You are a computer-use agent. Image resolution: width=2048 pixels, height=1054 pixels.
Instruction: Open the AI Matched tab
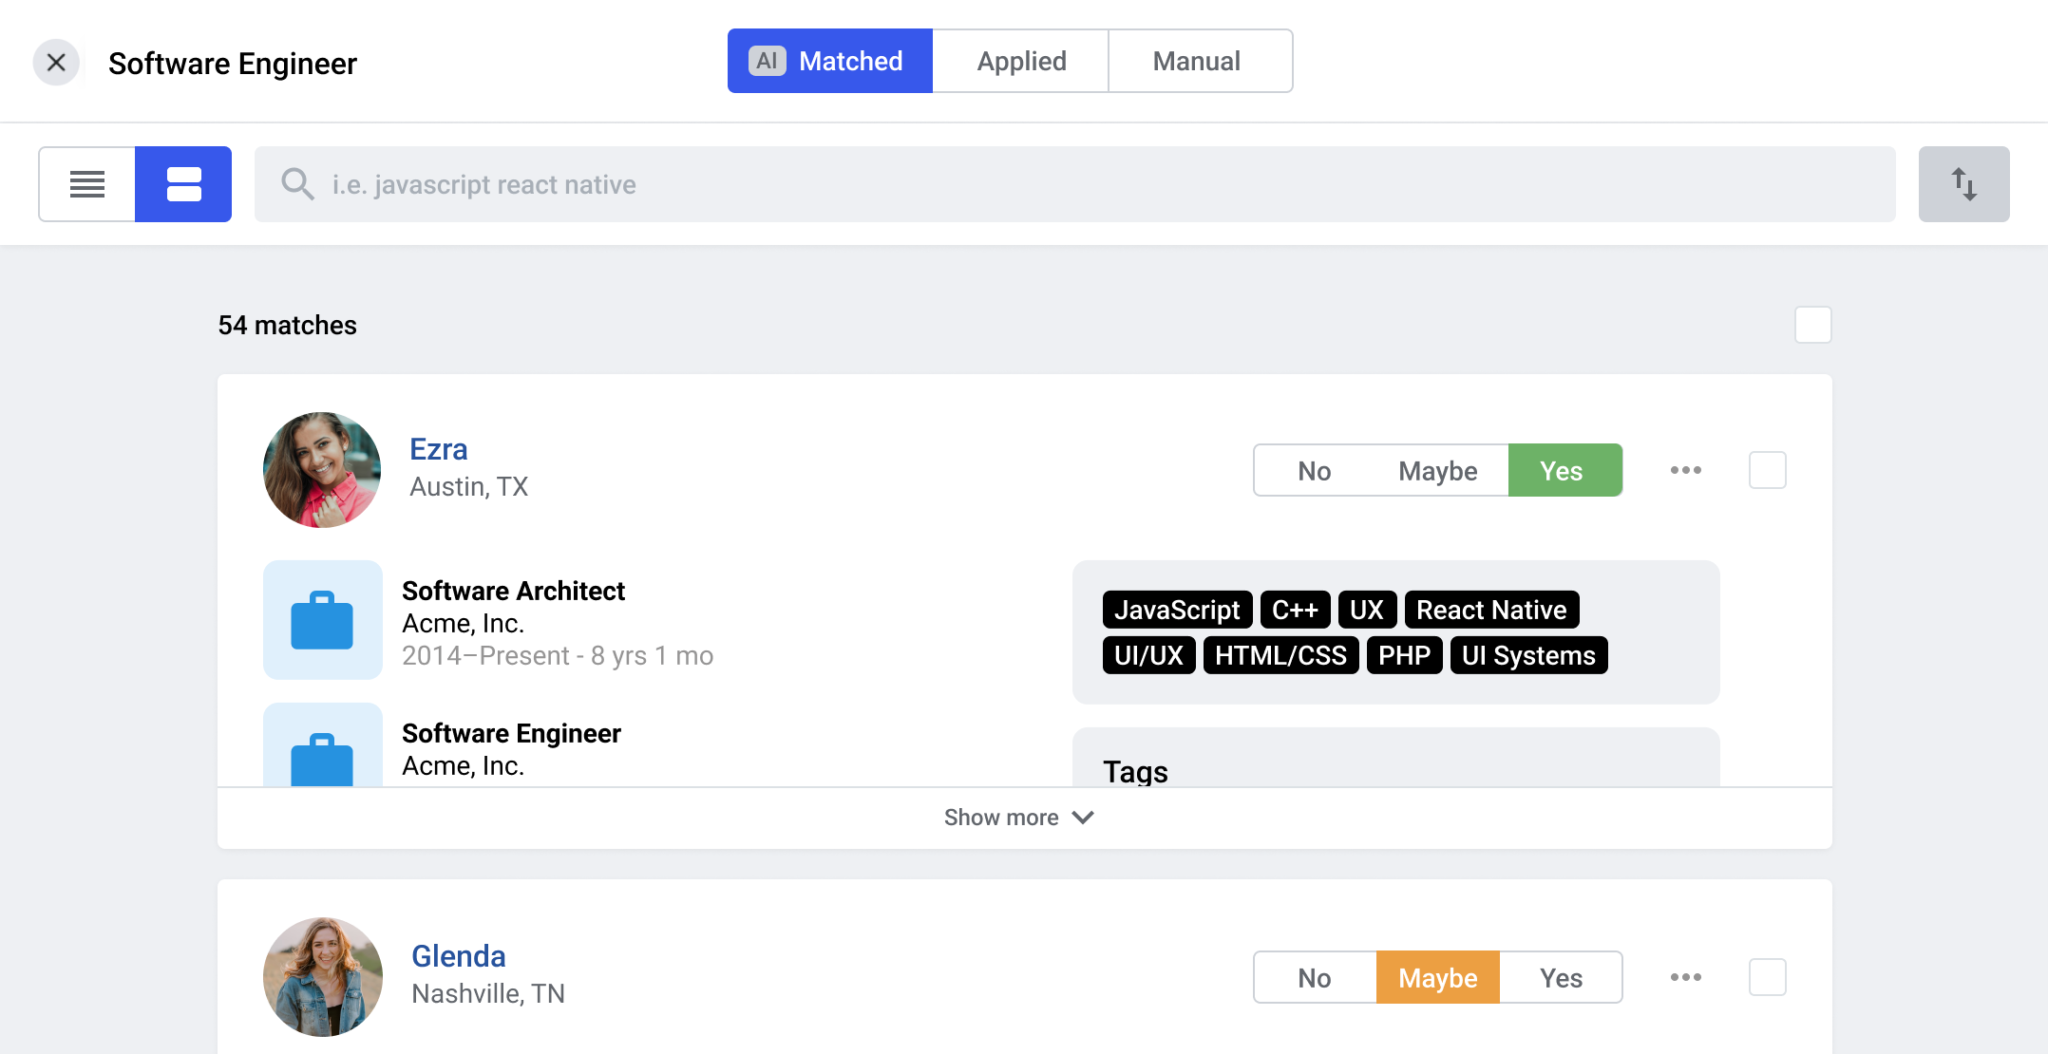point(829,61)
